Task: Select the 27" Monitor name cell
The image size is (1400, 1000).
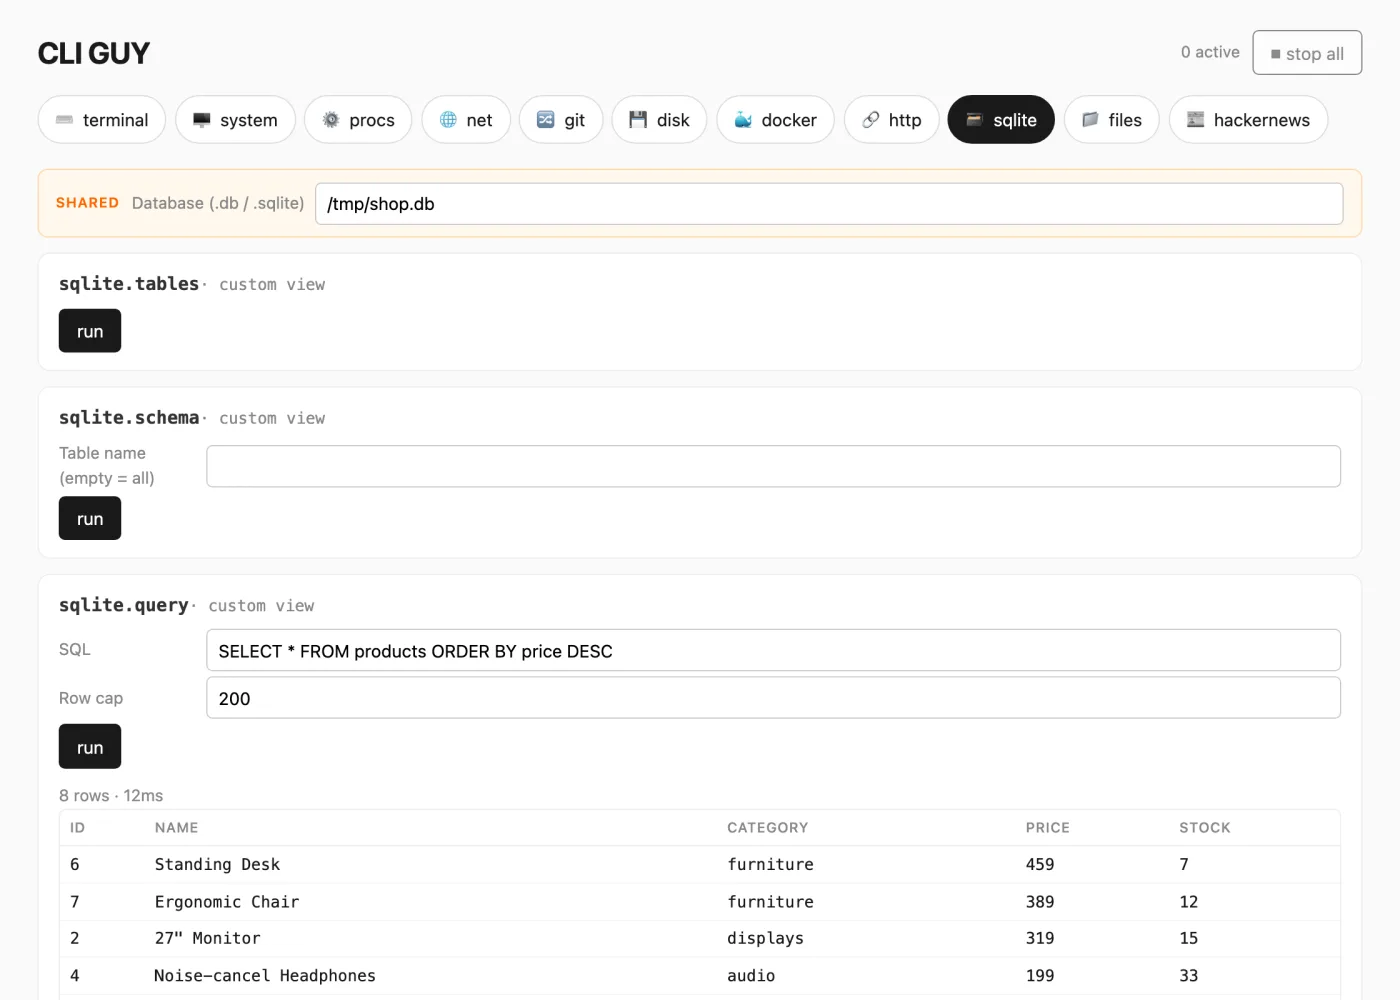Action: coord(207,938)
